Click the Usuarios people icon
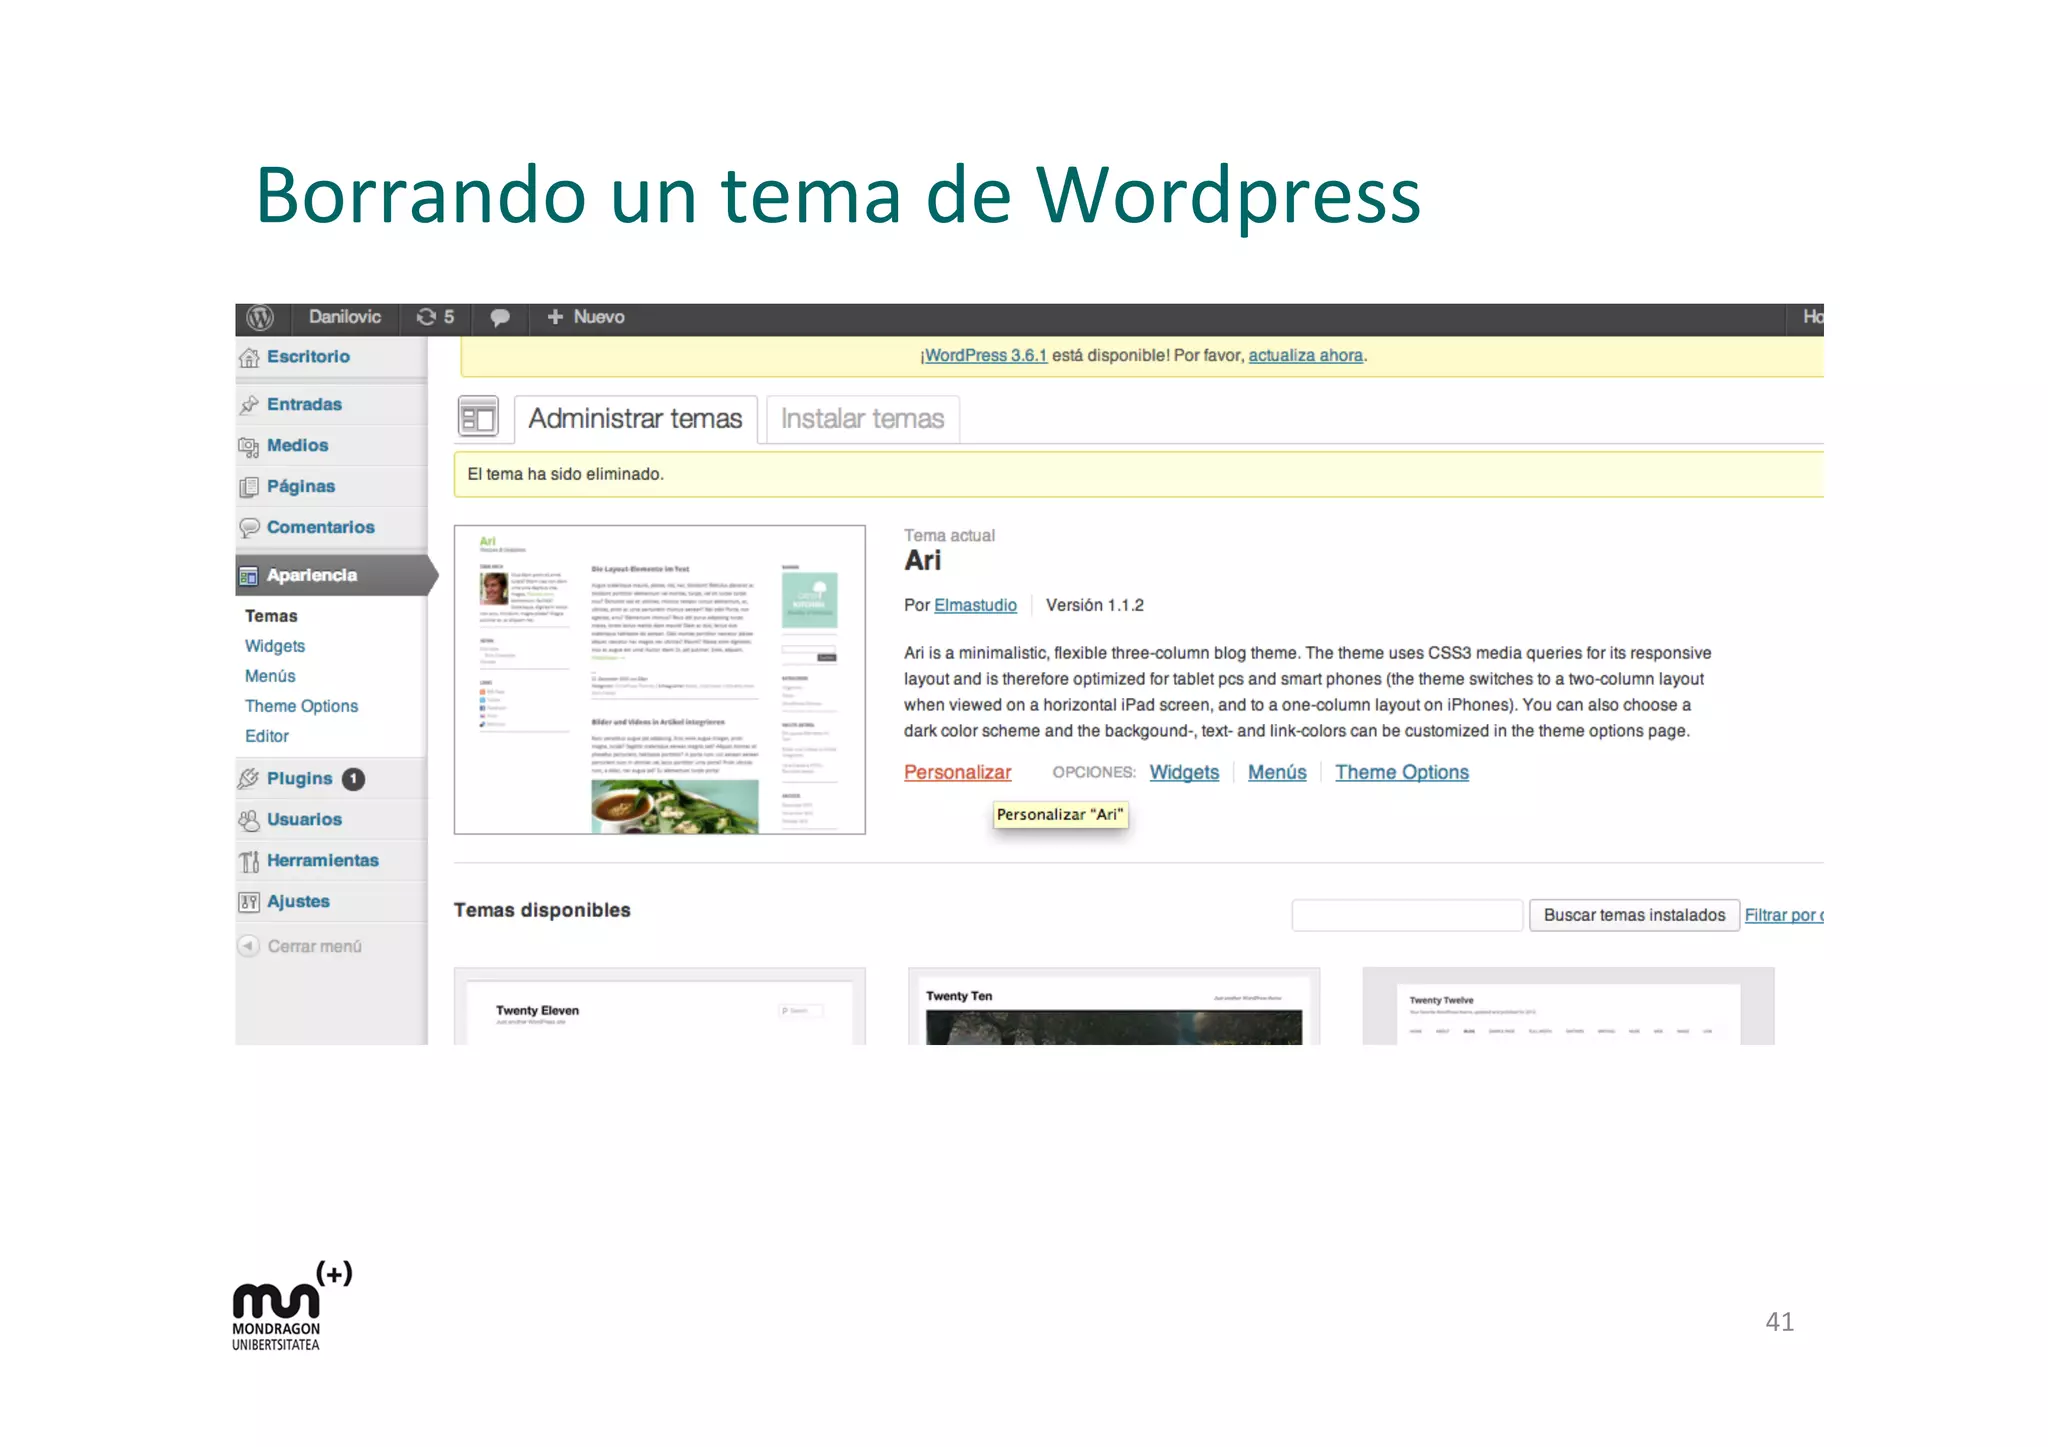 (249, 820)
